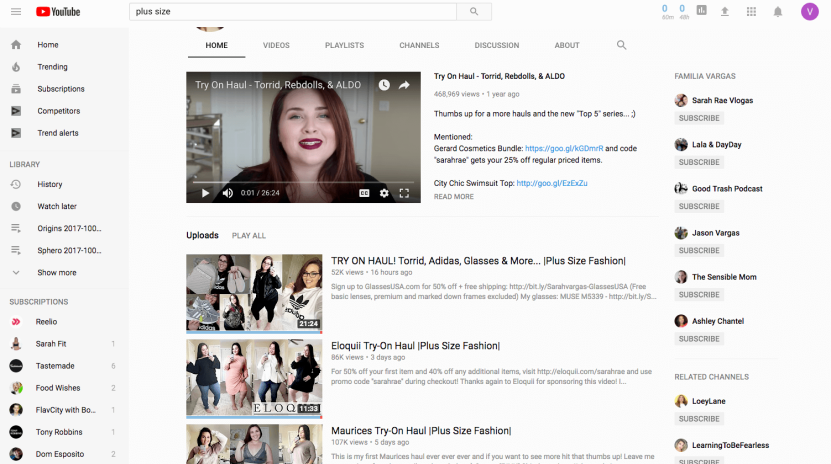Viewport: 831px width, 464px height.
Task: Click the upload video icon
Action: tap(724, 11)
